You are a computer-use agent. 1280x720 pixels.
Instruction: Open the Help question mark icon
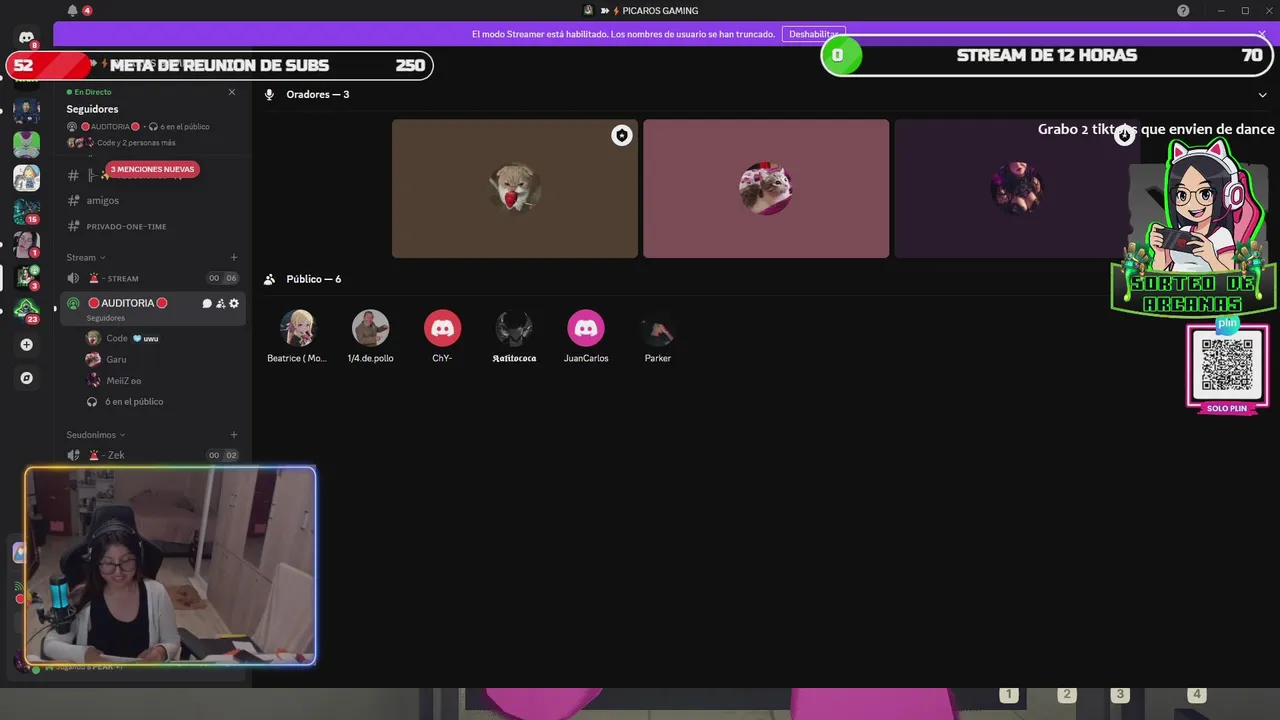click(x=1183, y=10)
